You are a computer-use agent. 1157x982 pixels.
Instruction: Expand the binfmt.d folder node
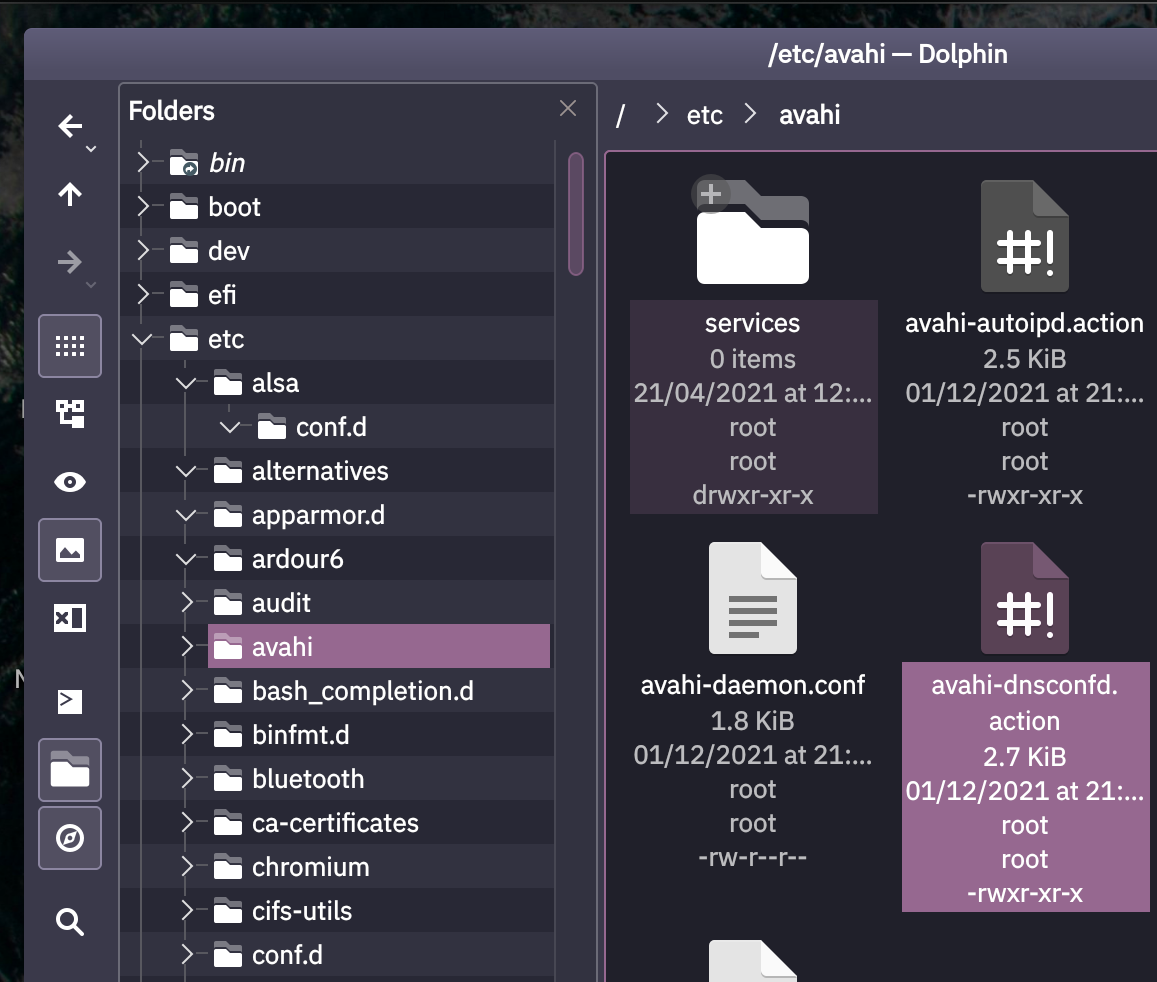(187, 735)
